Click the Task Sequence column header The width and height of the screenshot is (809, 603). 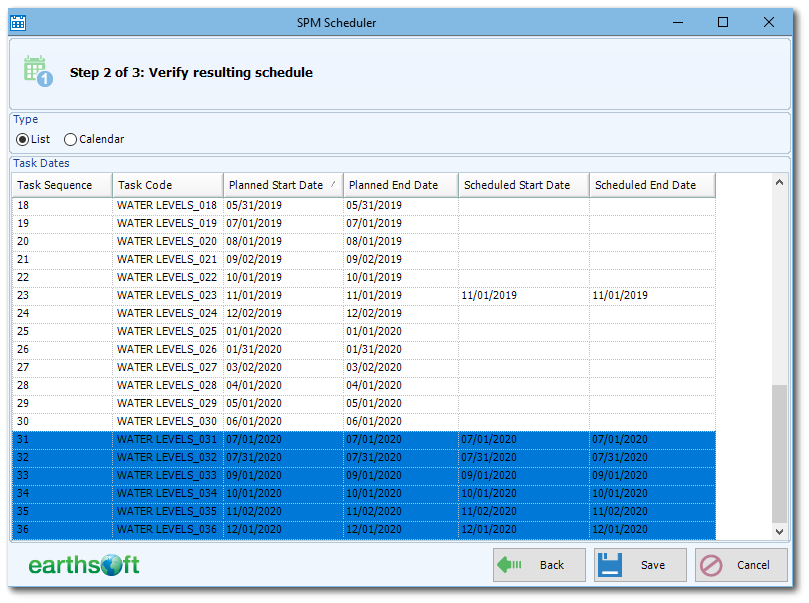(55, 184)
